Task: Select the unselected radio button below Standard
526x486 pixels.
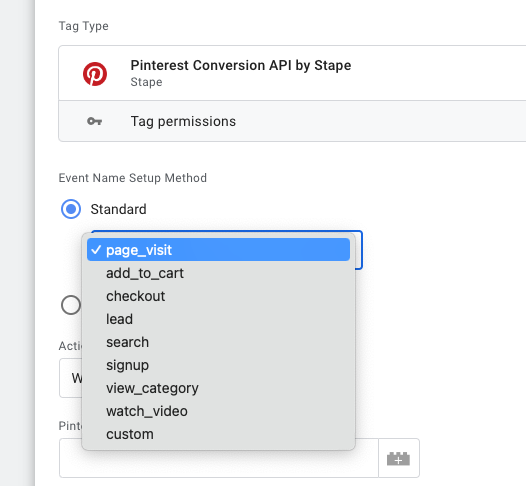Action: (71, 305)
